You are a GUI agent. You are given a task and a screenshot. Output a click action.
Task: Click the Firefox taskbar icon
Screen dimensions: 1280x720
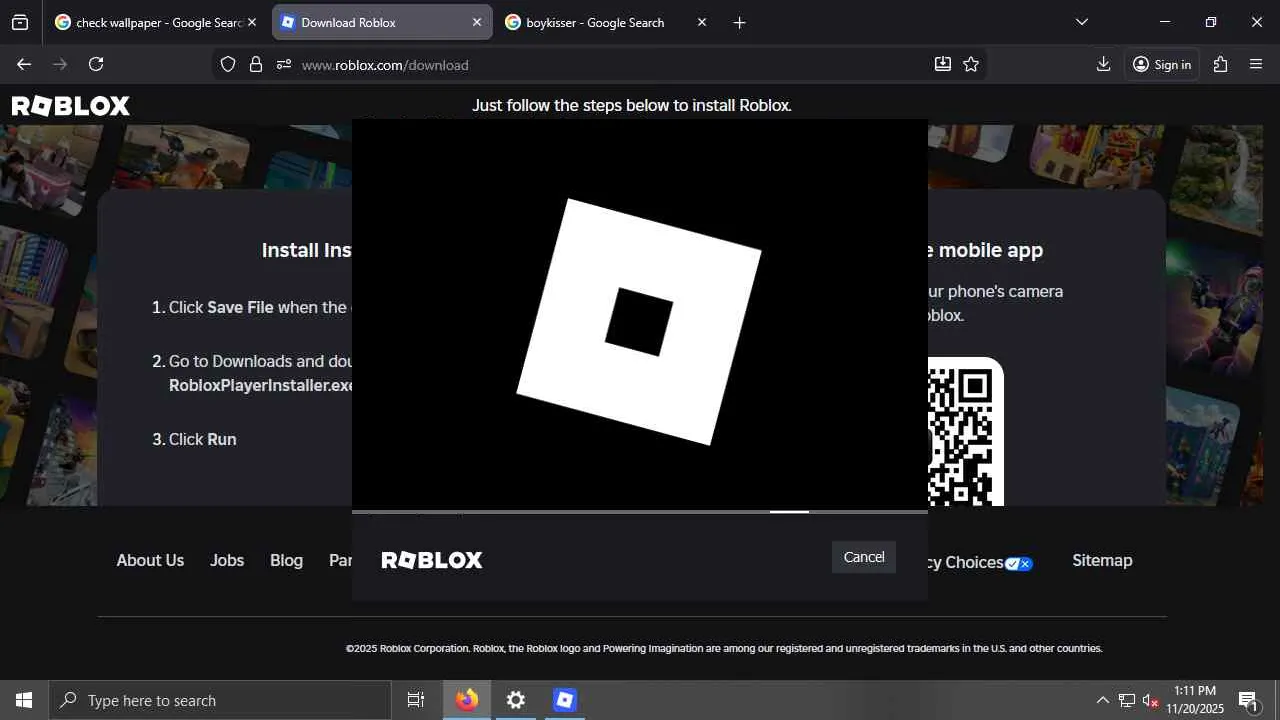pyautogui.click(x=467, y=700)
